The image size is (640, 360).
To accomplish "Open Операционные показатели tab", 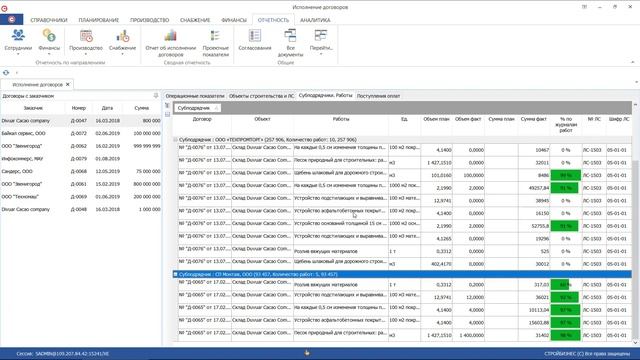I will click(195, 96).
